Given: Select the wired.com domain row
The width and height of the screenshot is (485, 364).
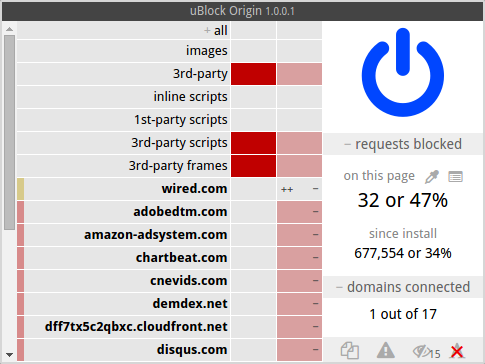Looking at the screenshot, I should [123, 189].
